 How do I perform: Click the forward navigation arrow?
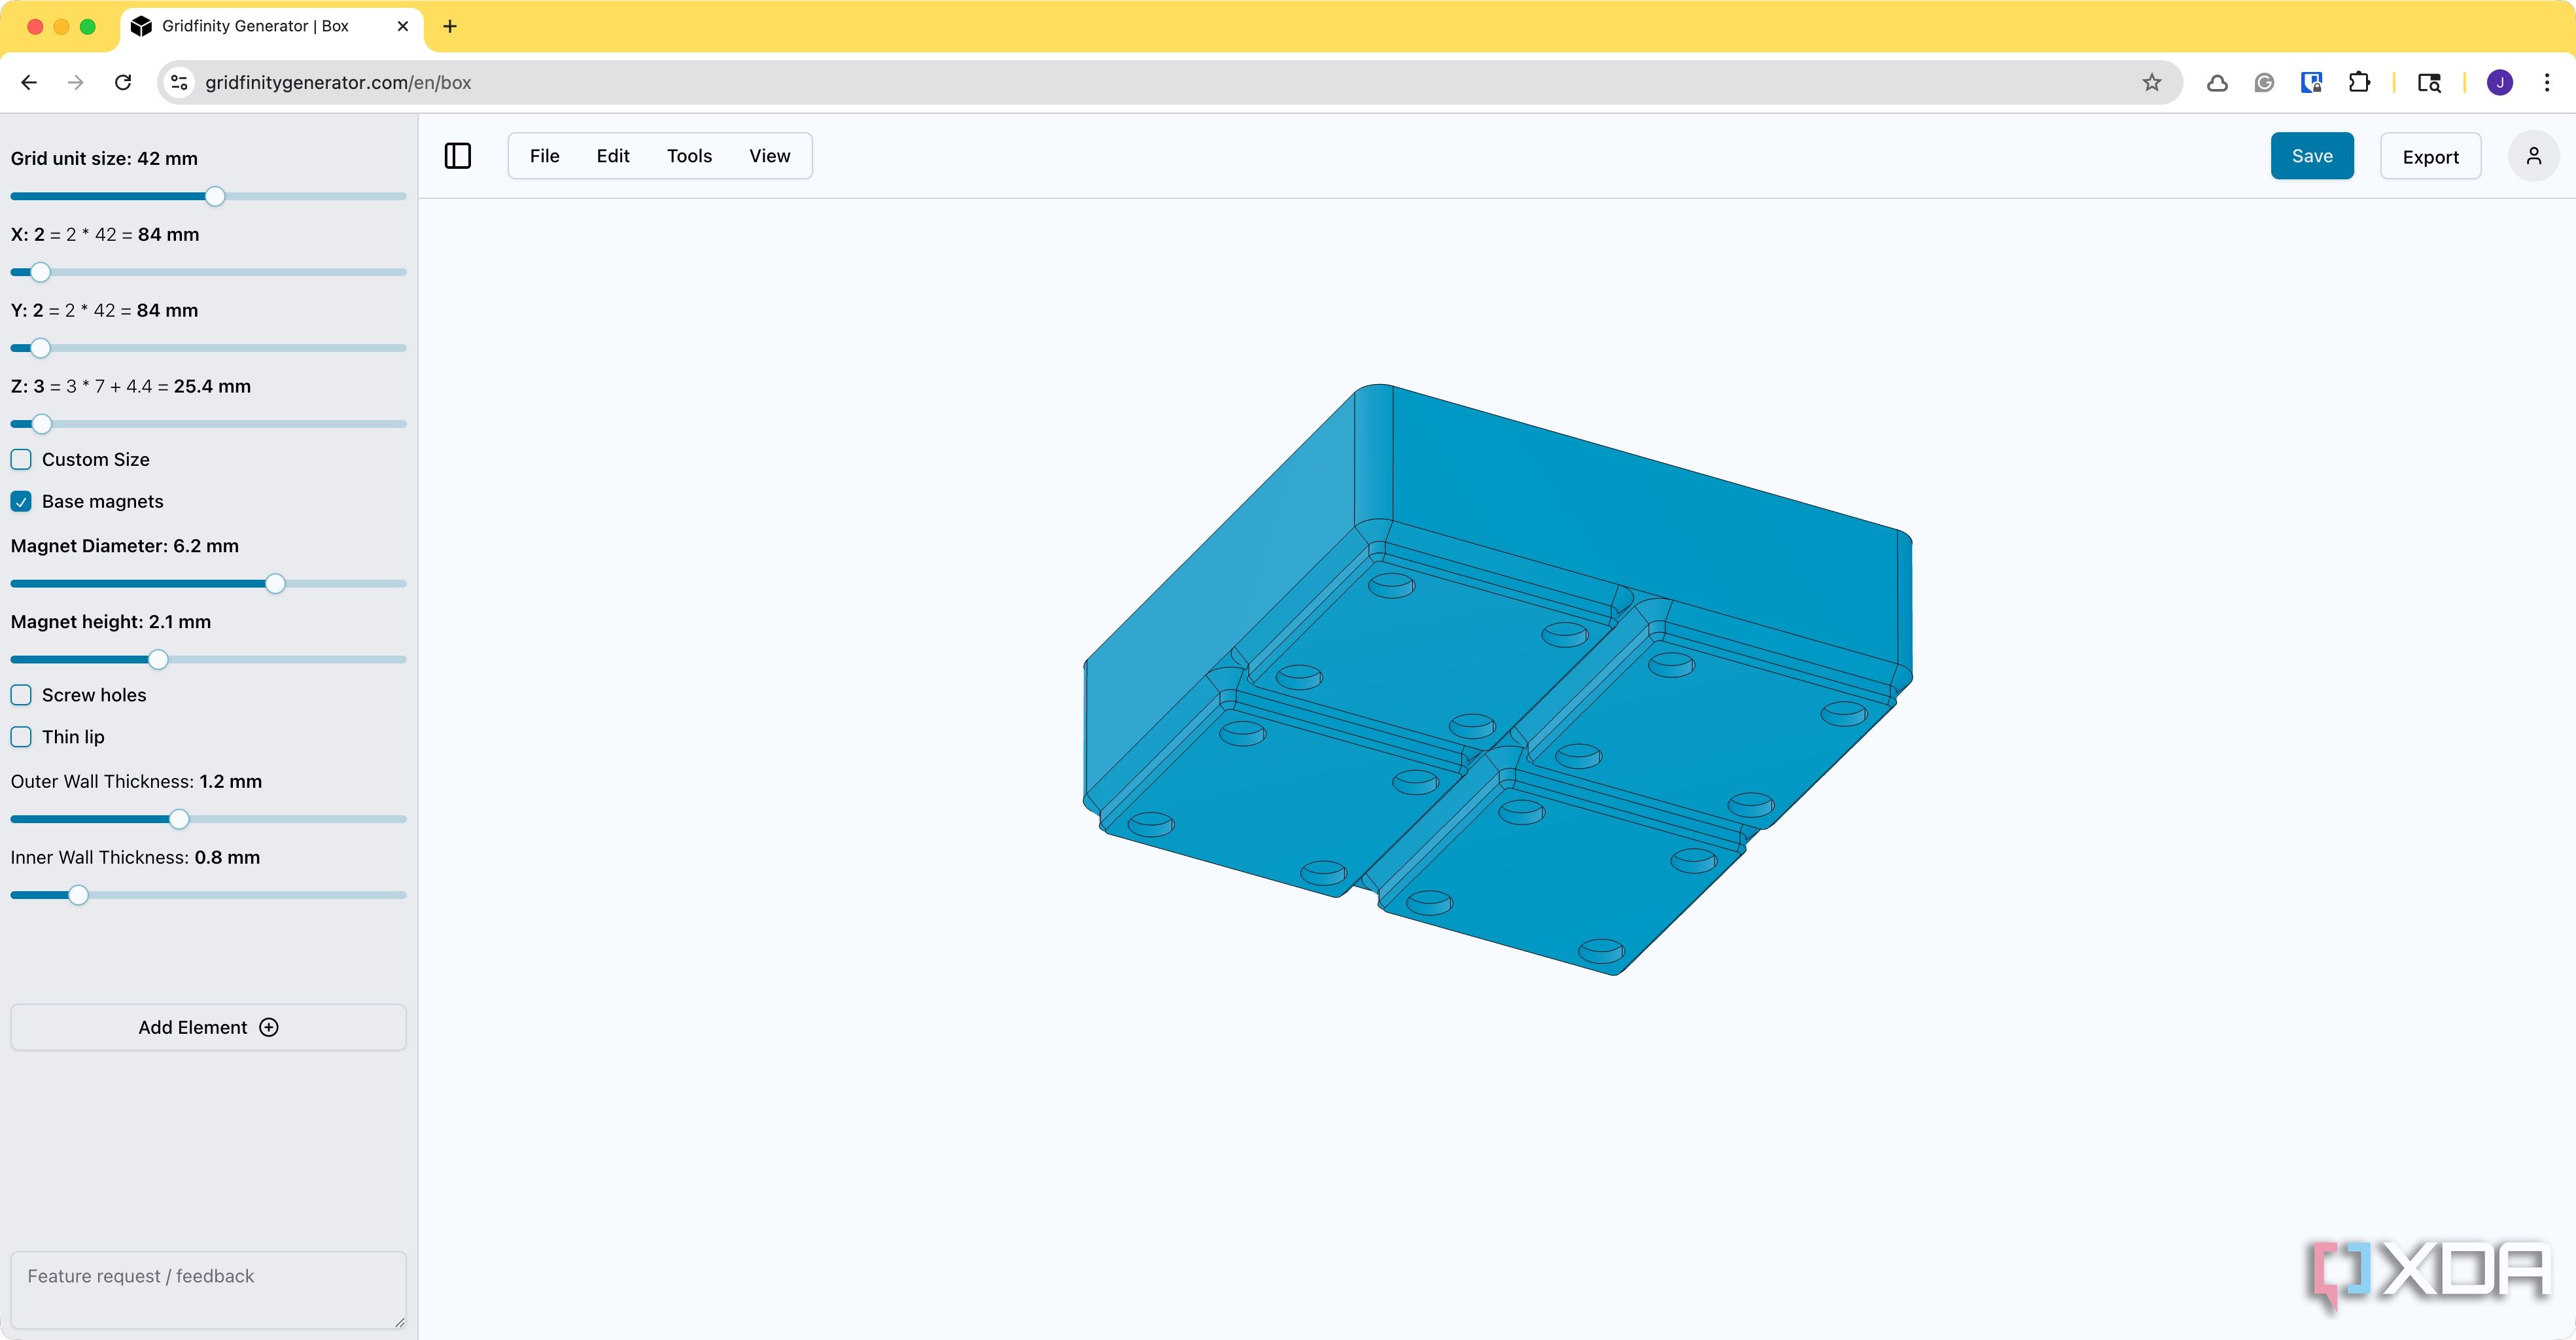tap(76, 83)
